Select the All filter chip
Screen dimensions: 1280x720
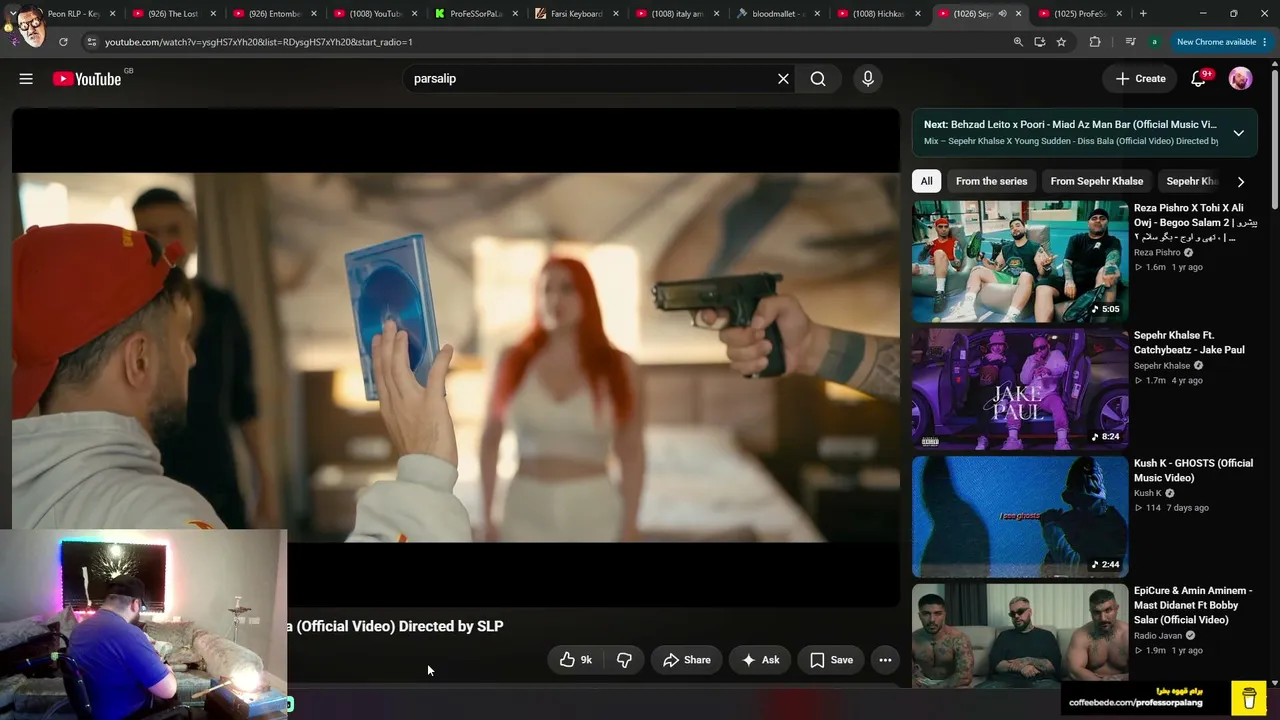(926, 181)
